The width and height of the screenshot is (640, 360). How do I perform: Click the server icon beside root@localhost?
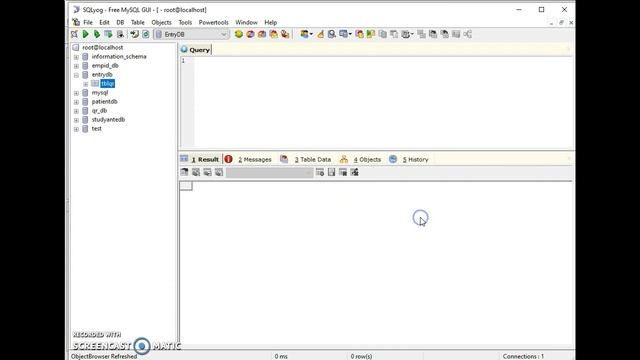(x=76, y=47)
